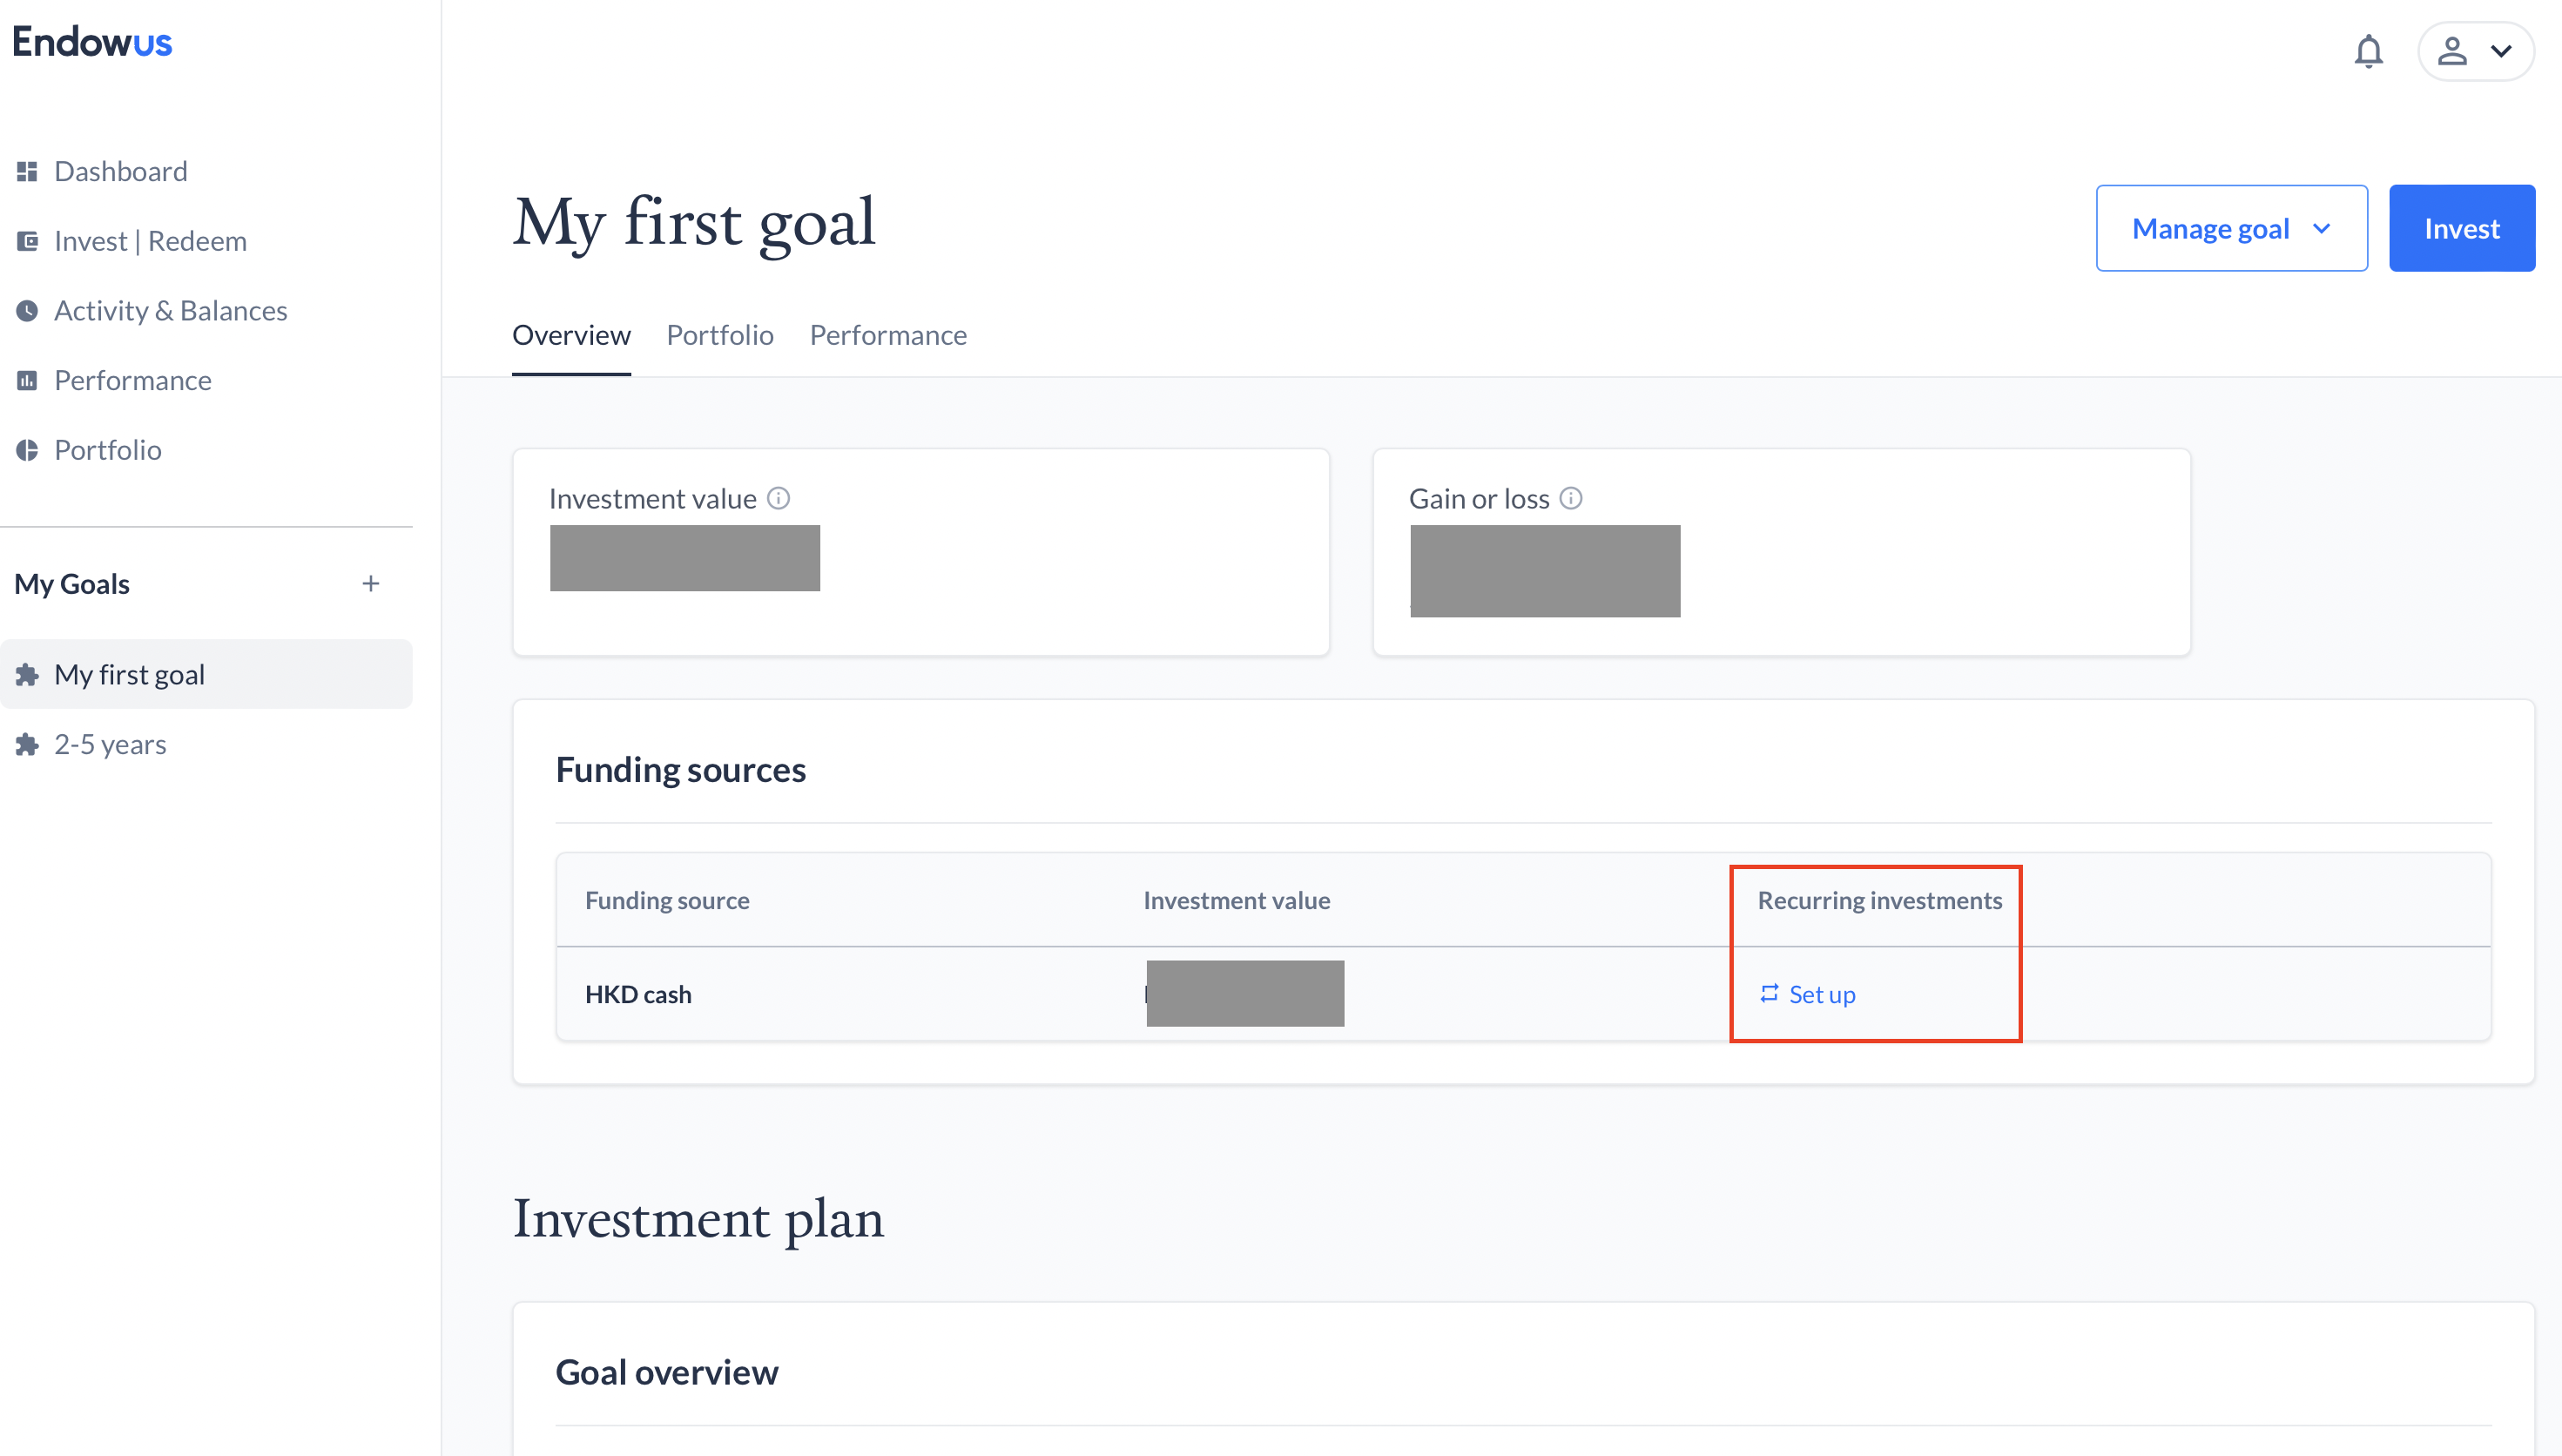
Task: Switch to the Performance tab
Action: coord(888,335)
